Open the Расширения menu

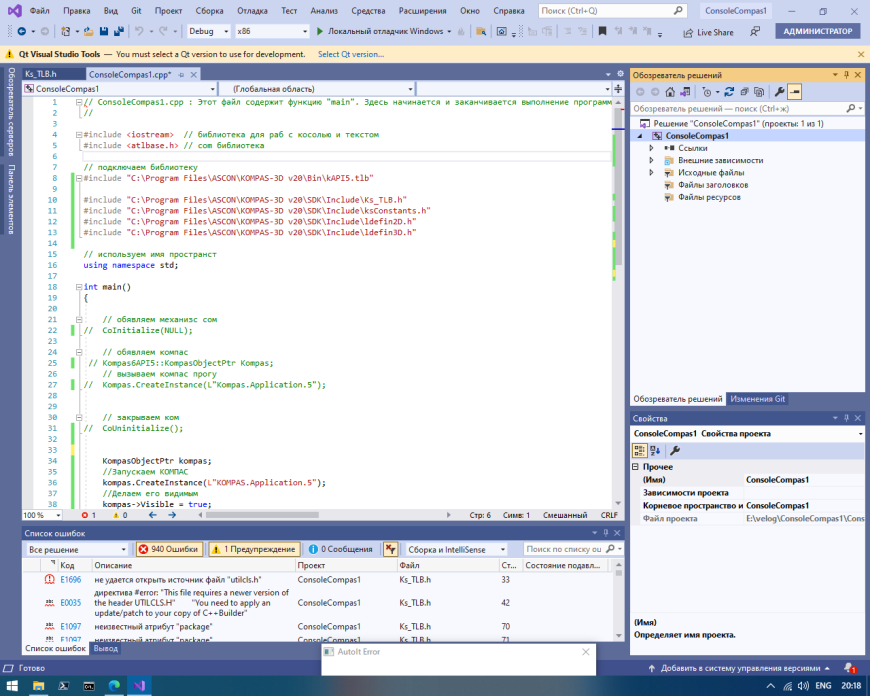422,11
